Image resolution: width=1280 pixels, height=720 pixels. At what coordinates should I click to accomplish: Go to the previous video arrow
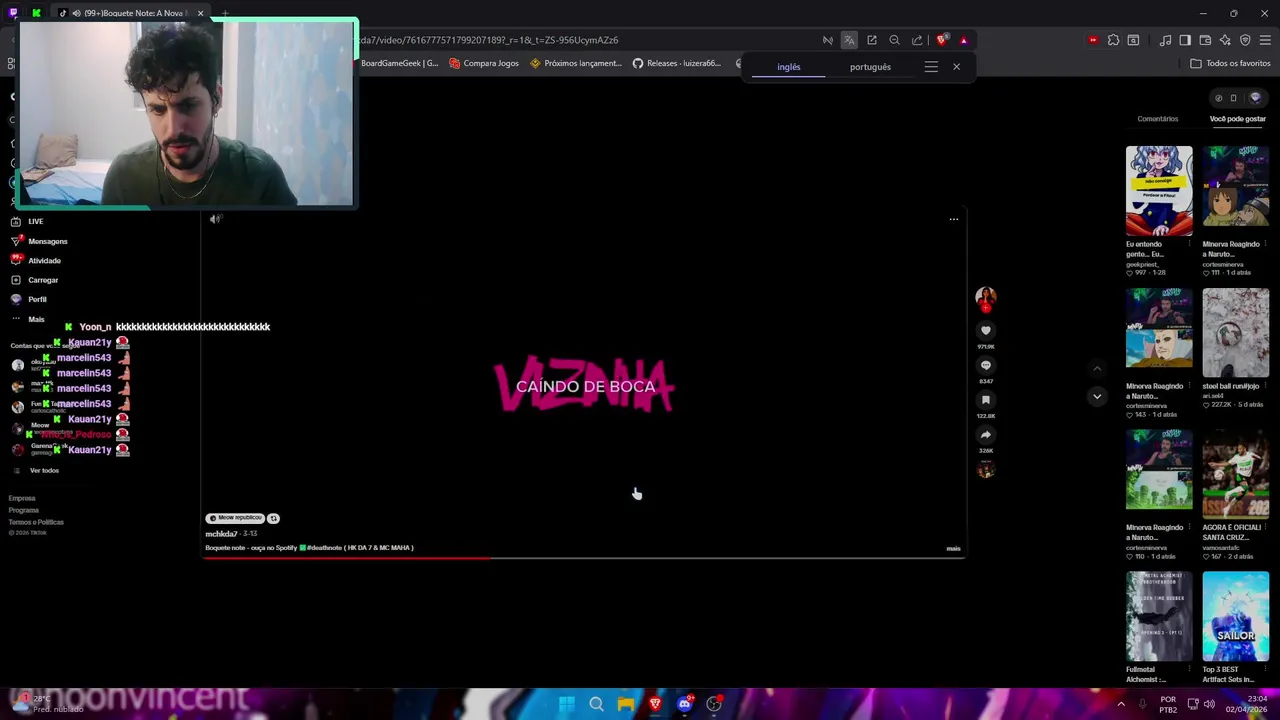tap(1097, 368)
